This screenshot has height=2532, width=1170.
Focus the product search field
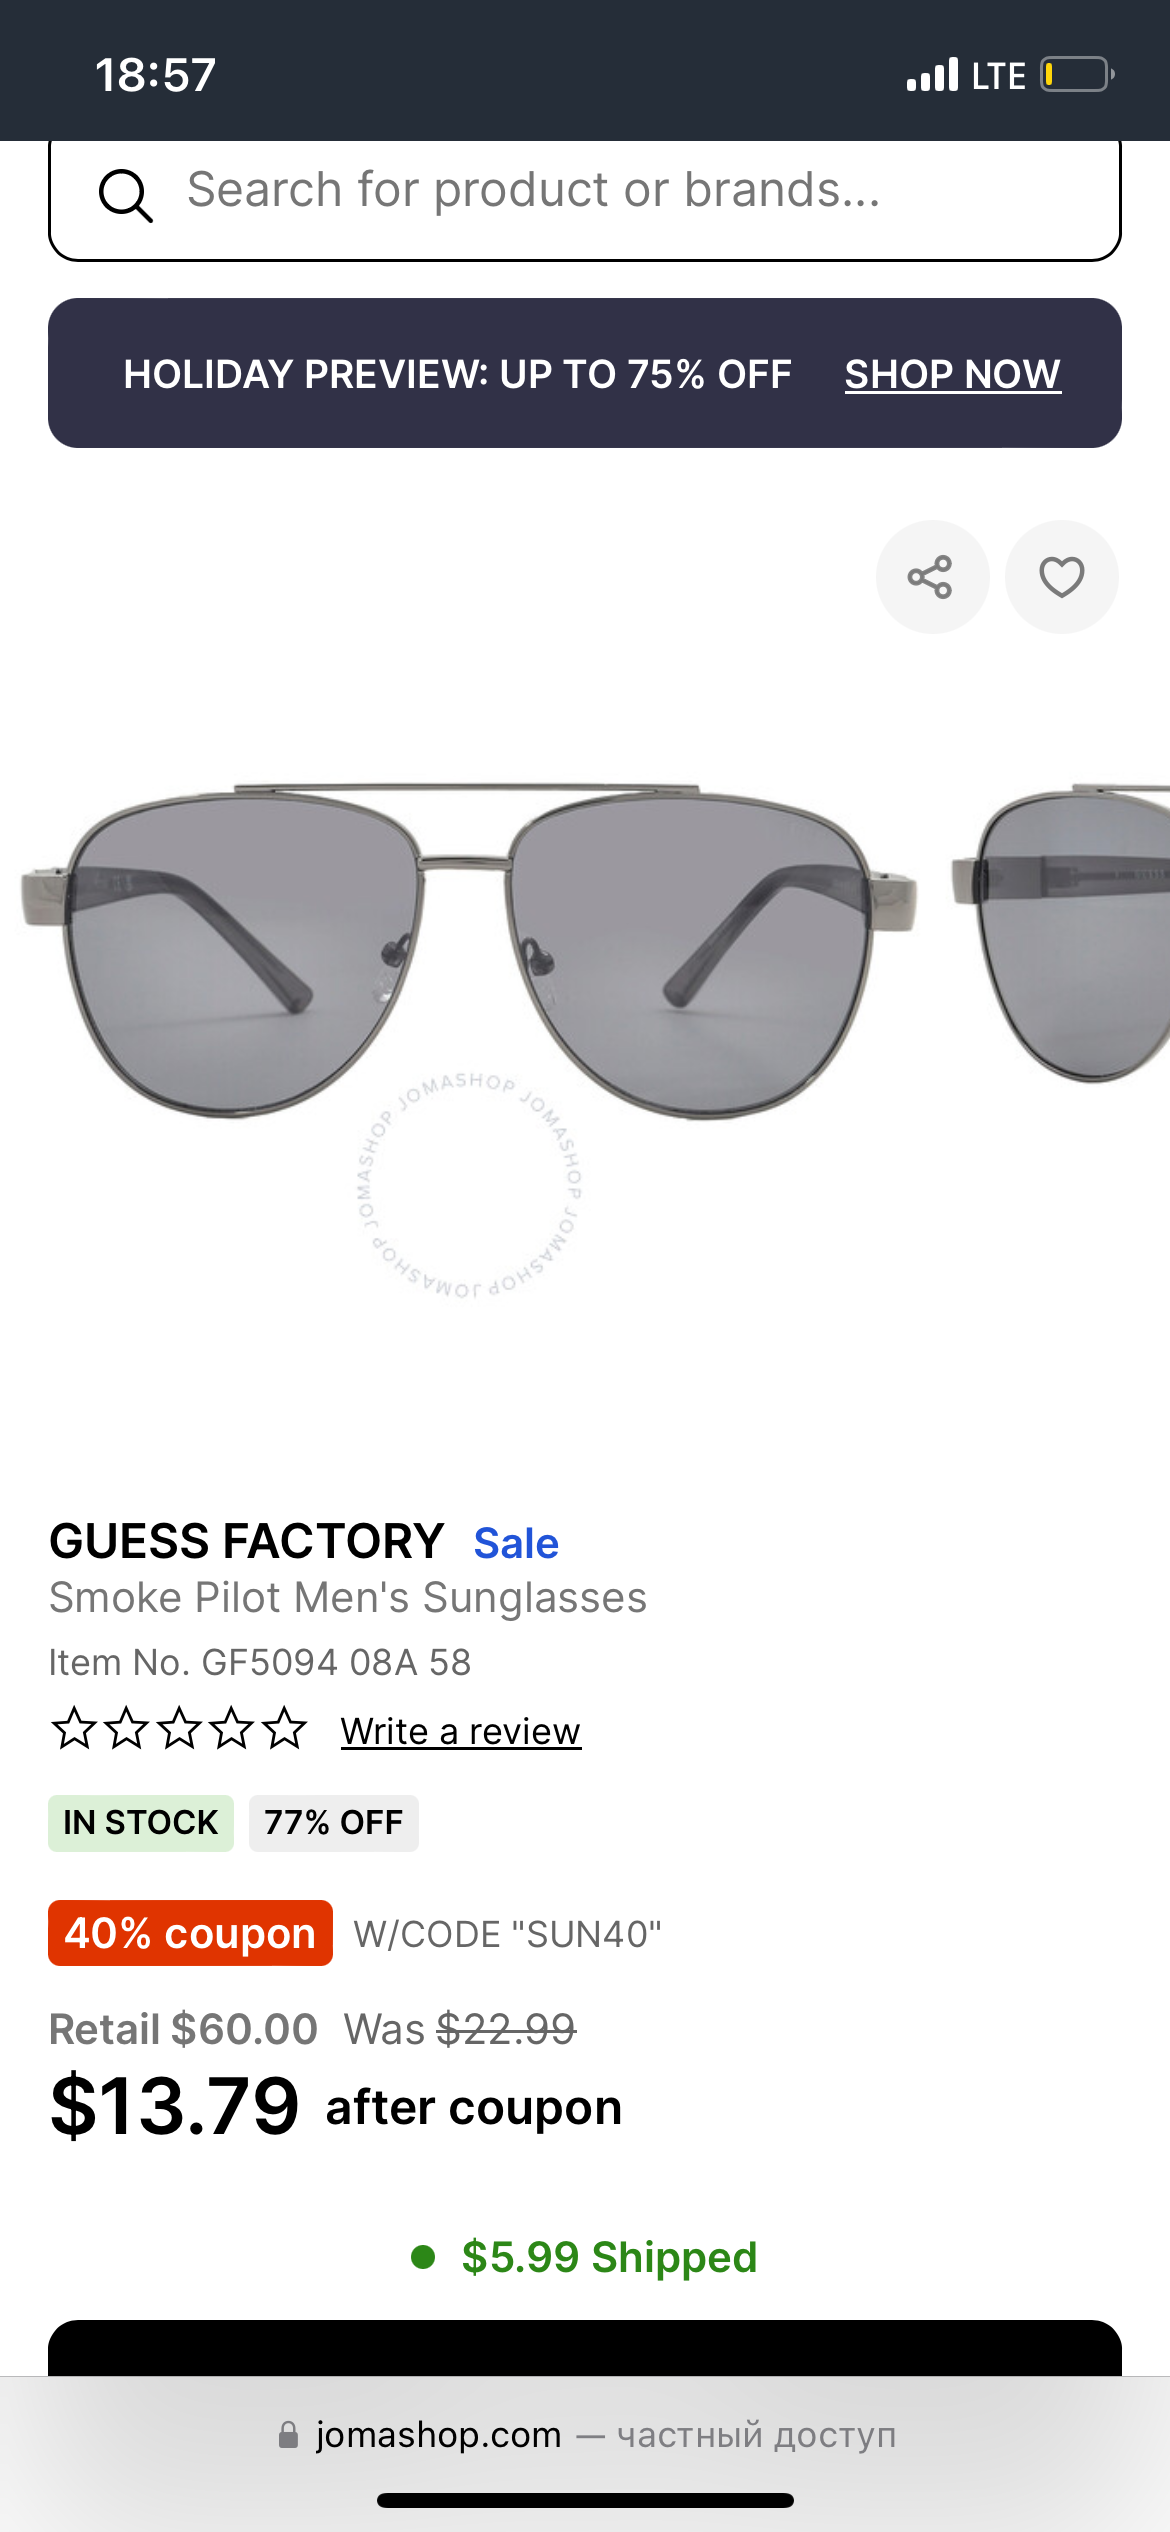point(585,198)
